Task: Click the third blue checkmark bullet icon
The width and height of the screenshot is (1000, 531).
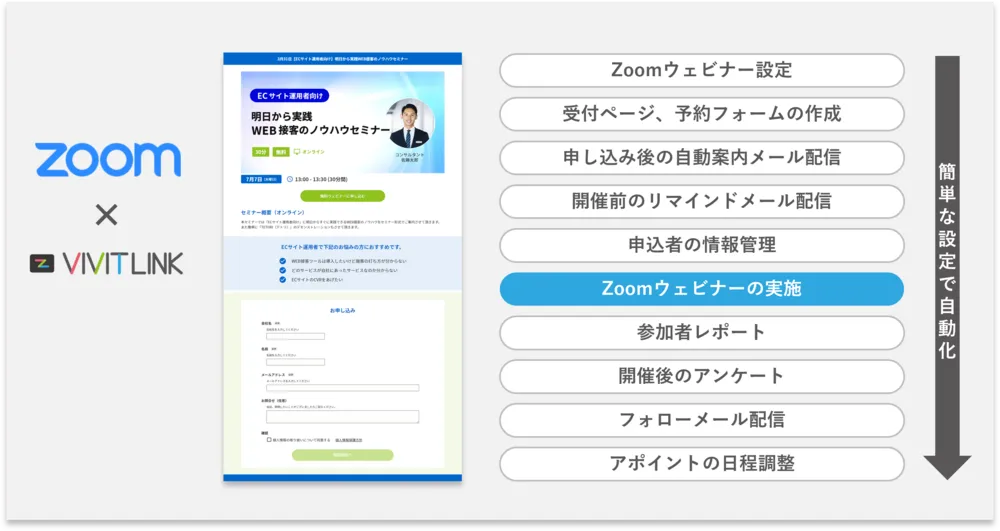Action: point(283,279)
